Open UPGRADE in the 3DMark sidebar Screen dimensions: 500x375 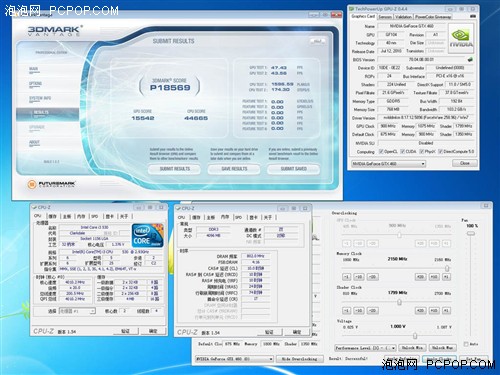37,128
